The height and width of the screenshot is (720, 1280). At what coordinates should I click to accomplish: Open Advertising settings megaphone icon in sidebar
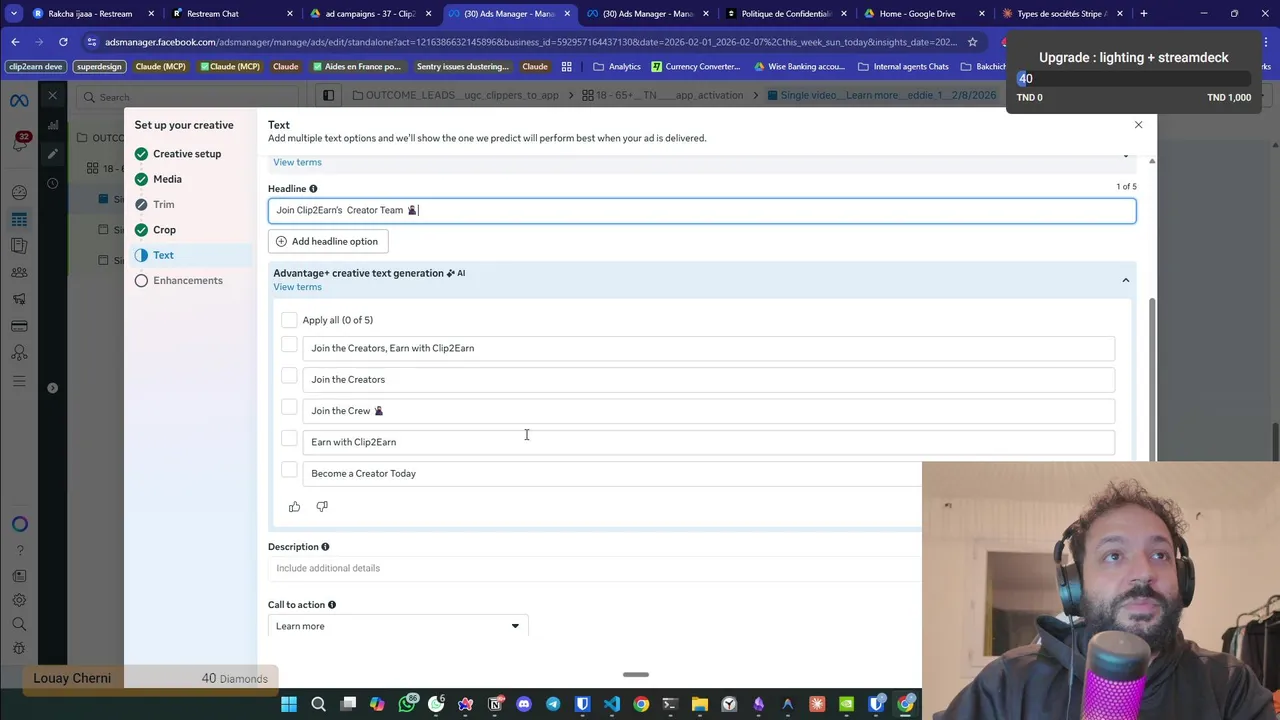tap(19, 299)
